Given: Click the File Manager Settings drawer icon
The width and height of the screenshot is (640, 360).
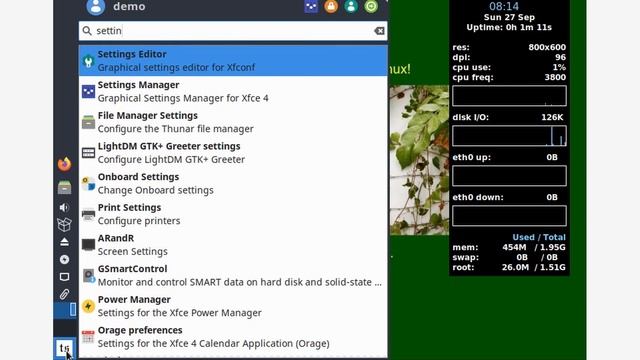Looking at the screenshot, I should tap(88, 122).
